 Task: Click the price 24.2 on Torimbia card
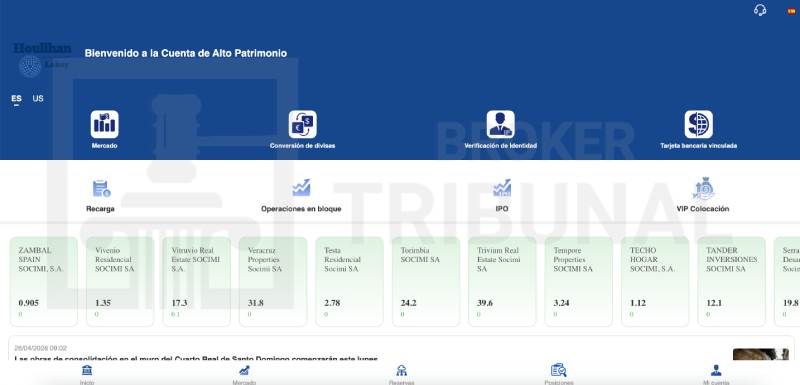(408, 303)
